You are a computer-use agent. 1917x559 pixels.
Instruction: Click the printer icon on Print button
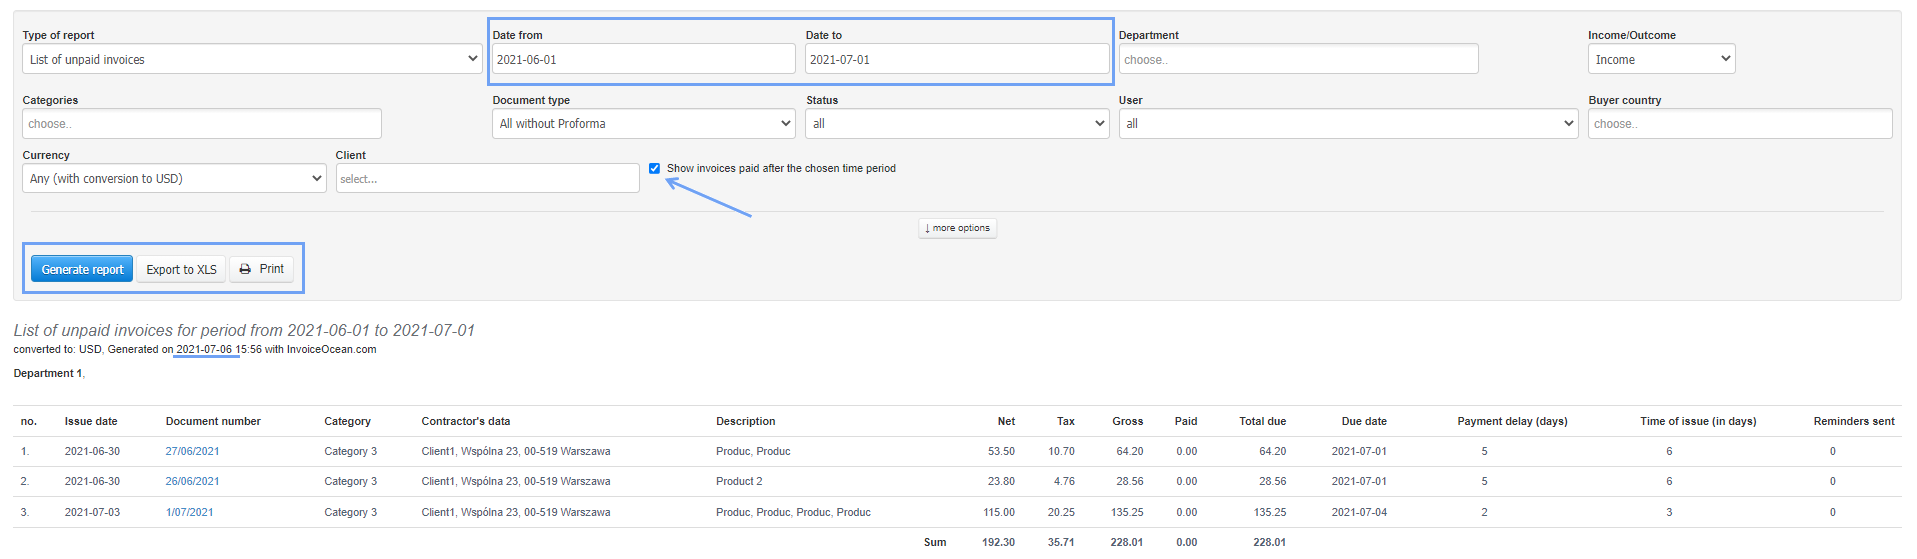(245, 269)
